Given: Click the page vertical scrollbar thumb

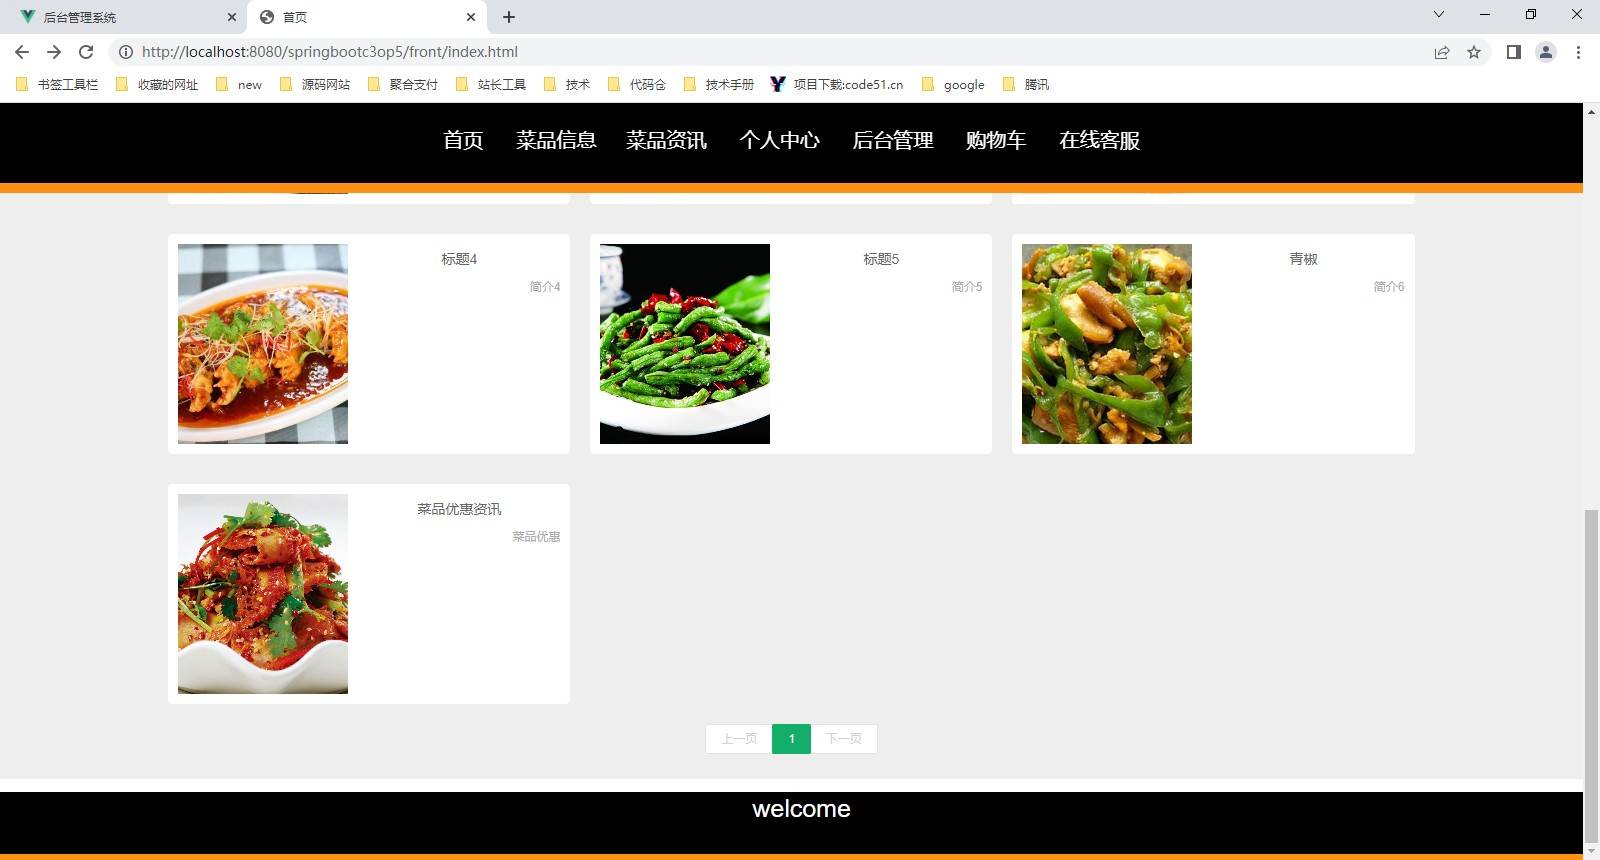Looking at the screenshot, I should 1591,677.
